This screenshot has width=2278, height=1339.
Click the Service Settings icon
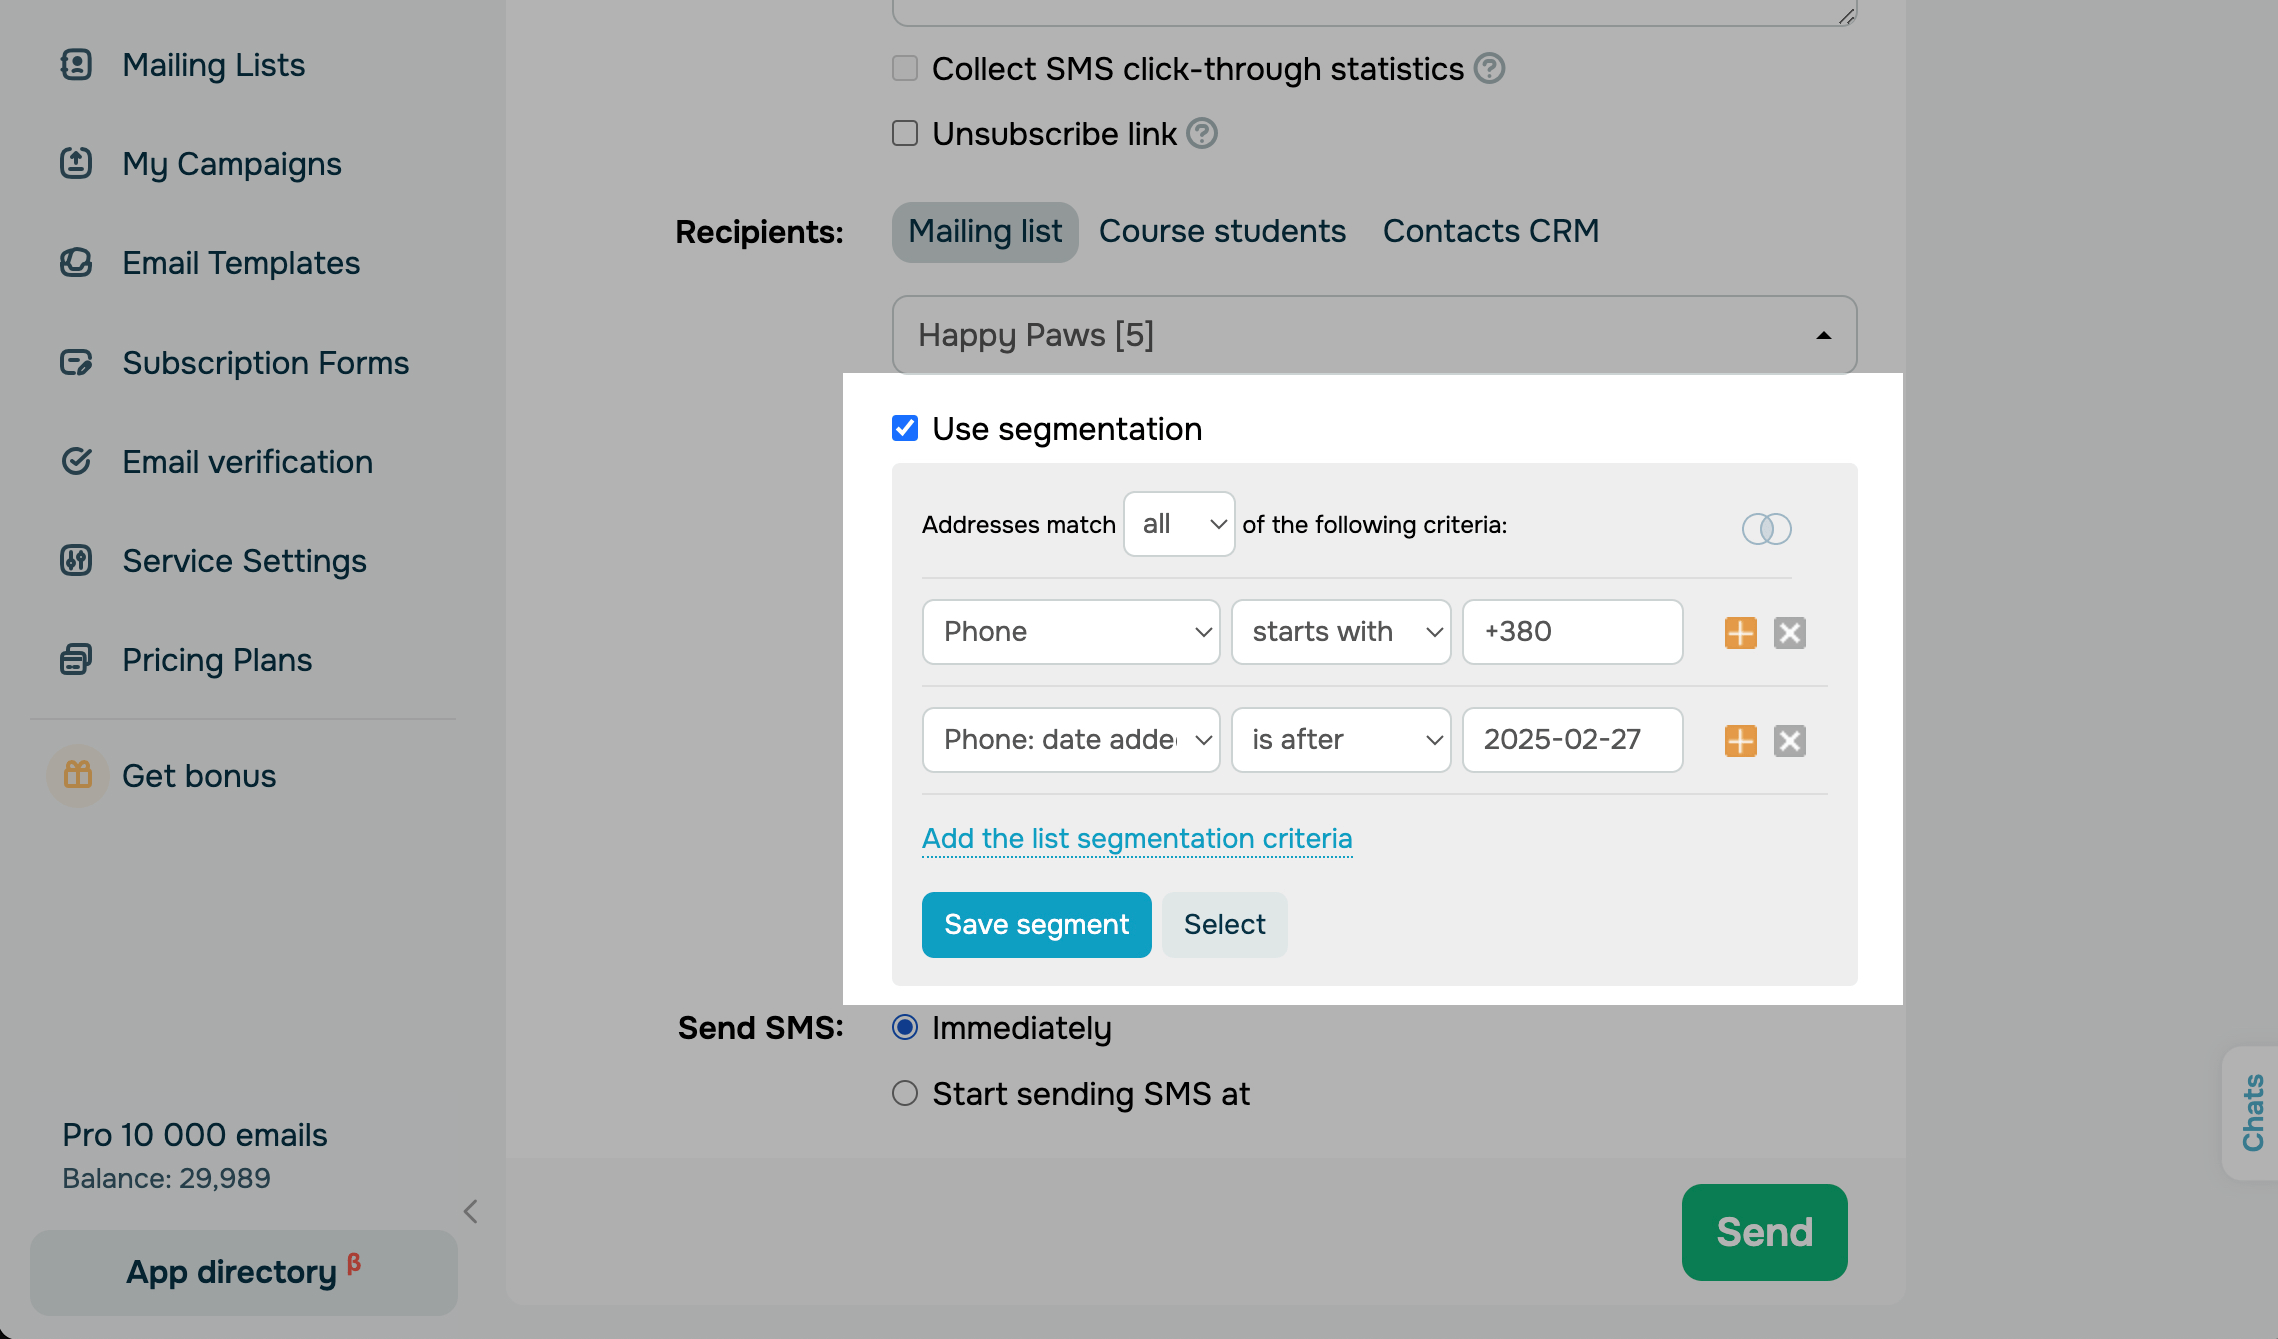(x=76, y=561)
